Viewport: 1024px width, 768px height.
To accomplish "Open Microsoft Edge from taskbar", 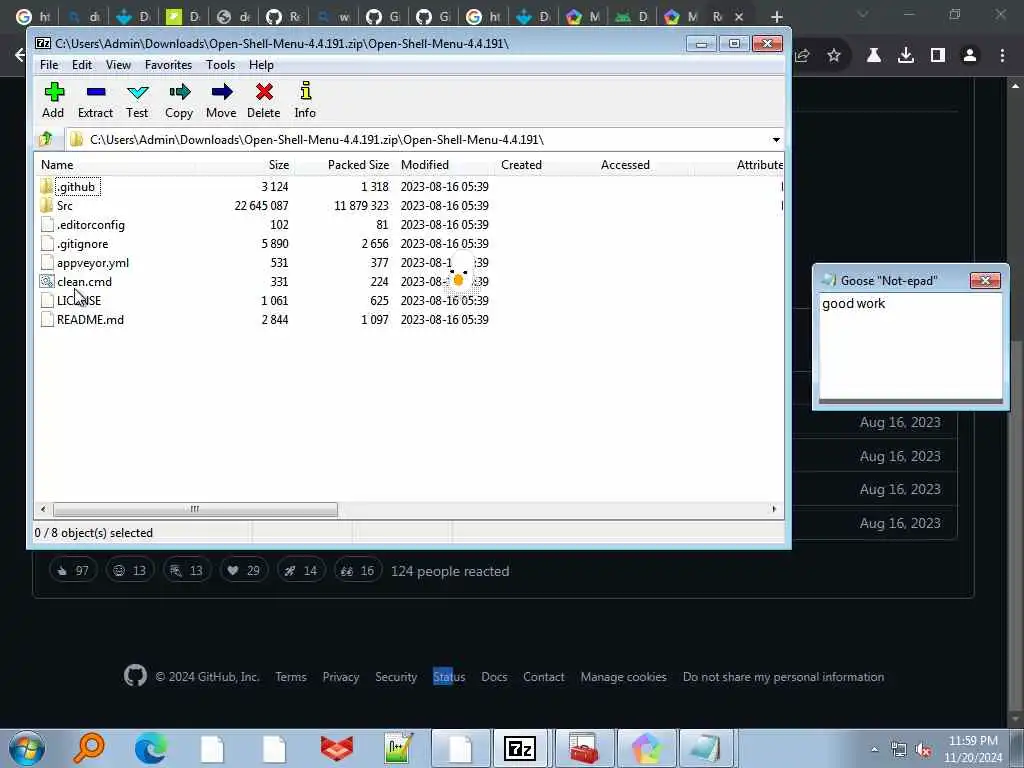I will point(150,748).
